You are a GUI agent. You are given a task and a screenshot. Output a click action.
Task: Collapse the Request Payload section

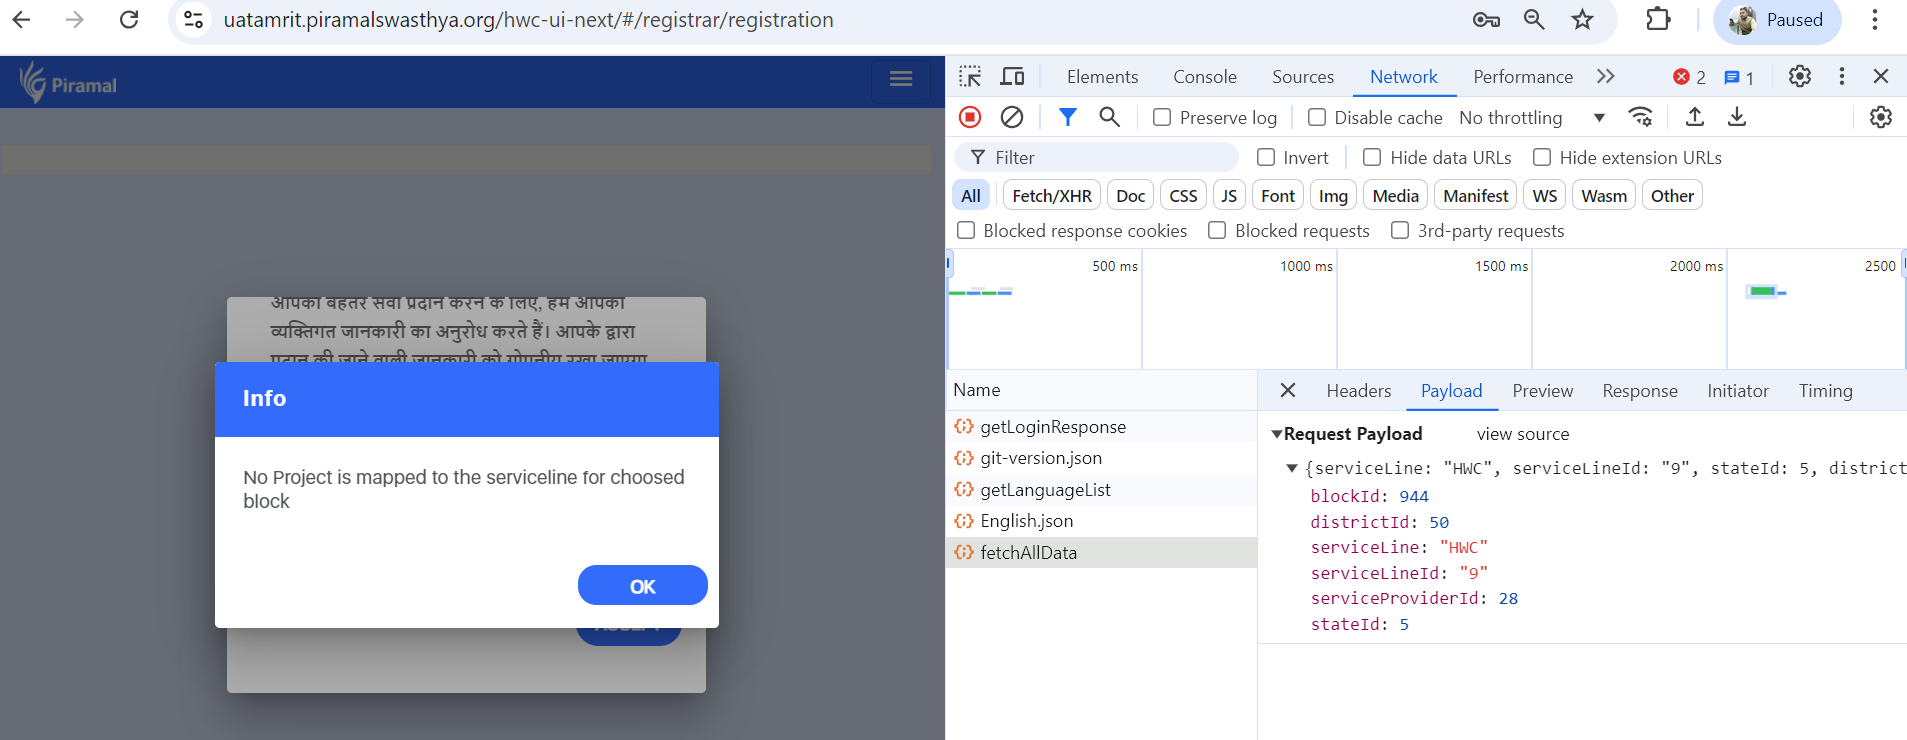[x=1277, y=434]
